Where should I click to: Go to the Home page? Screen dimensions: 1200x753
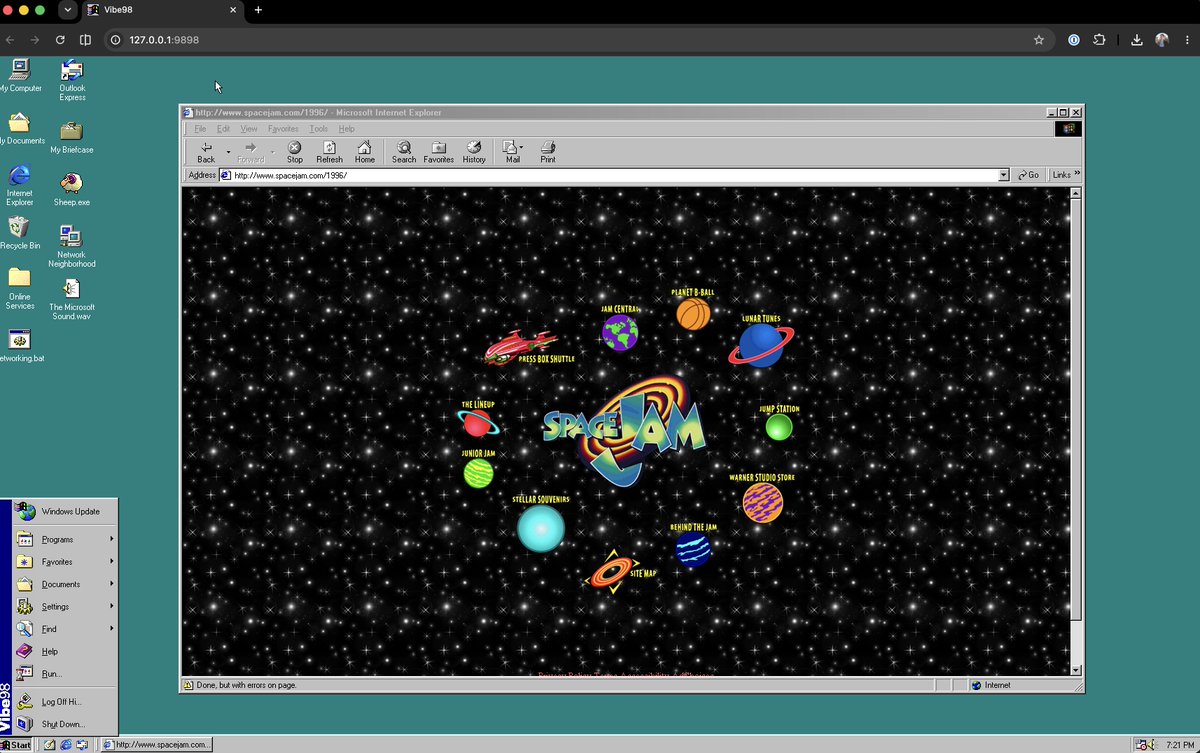point(364,152)
